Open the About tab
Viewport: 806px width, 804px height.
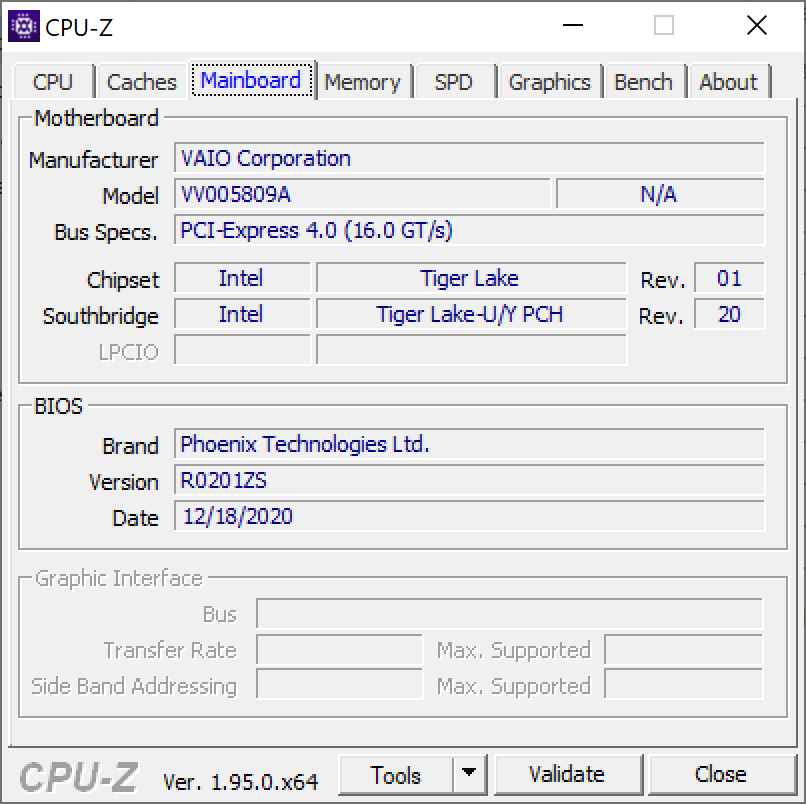pyautogui.click(x=729, y=82)
